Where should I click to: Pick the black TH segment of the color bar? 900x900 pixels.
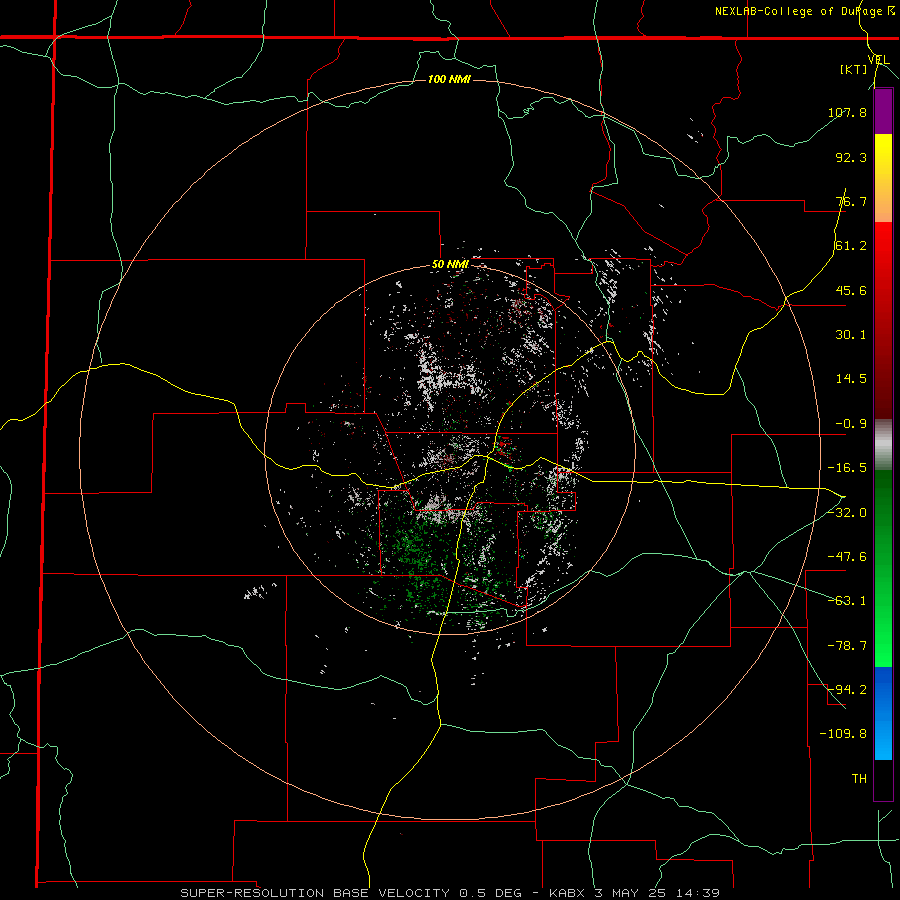(883, 779)
